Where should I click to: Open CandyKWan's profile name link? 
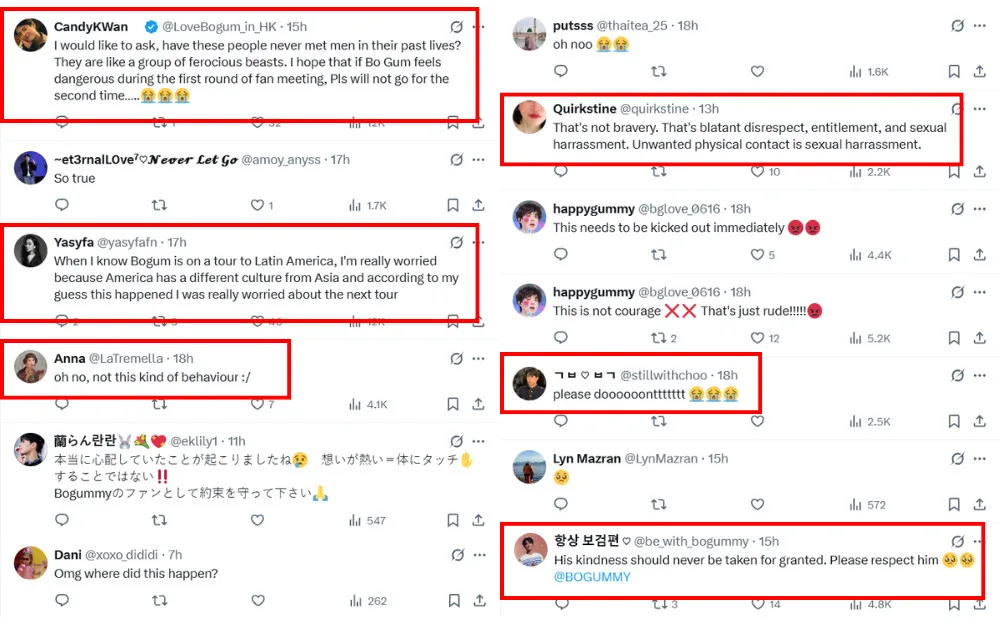click(x=91, y=27)
